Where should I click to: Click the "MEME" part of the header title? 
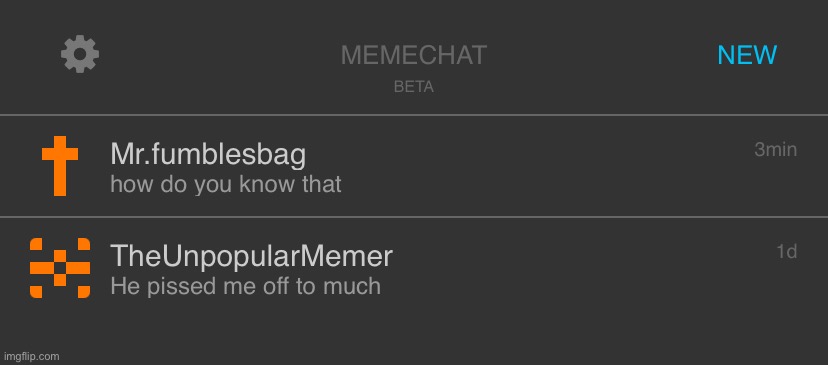click(377, 55)
